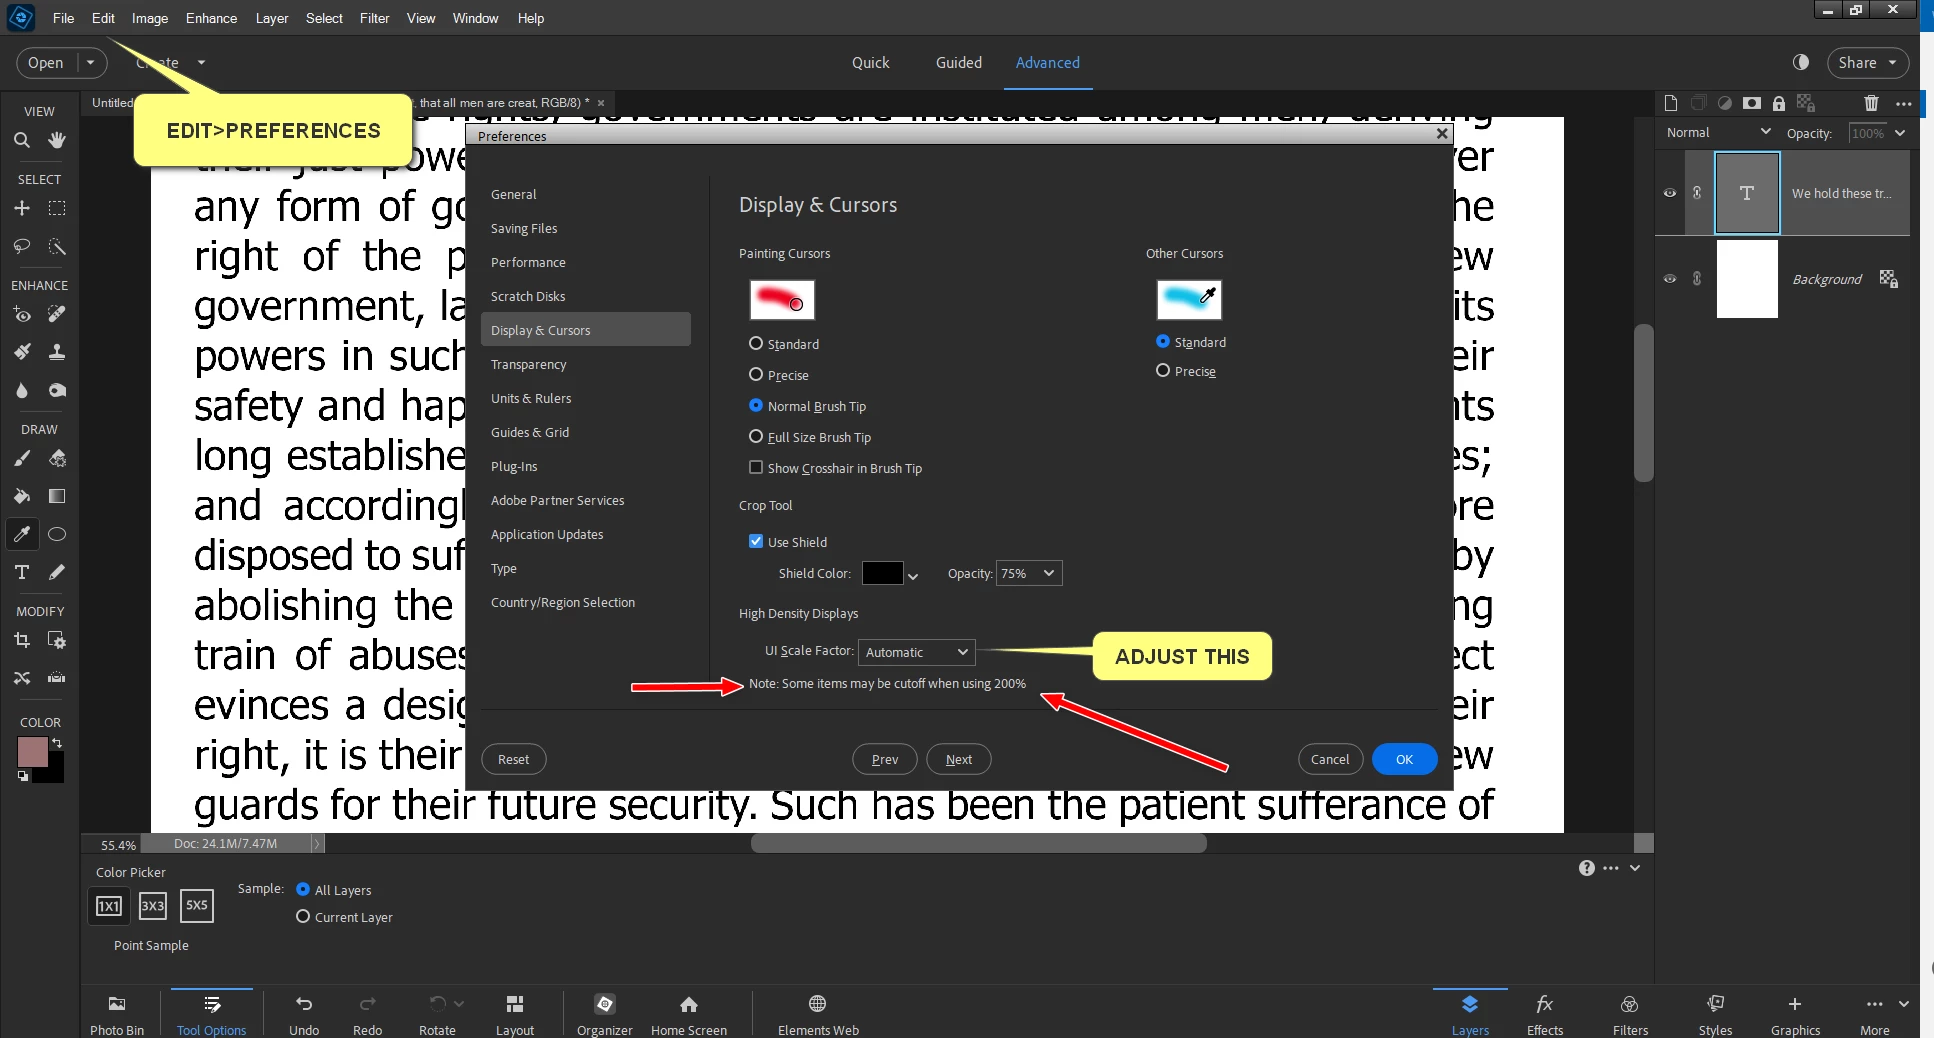Screen dimensions: 1934x1038
Task: Select the Crop tool
Action: [22, 640]
